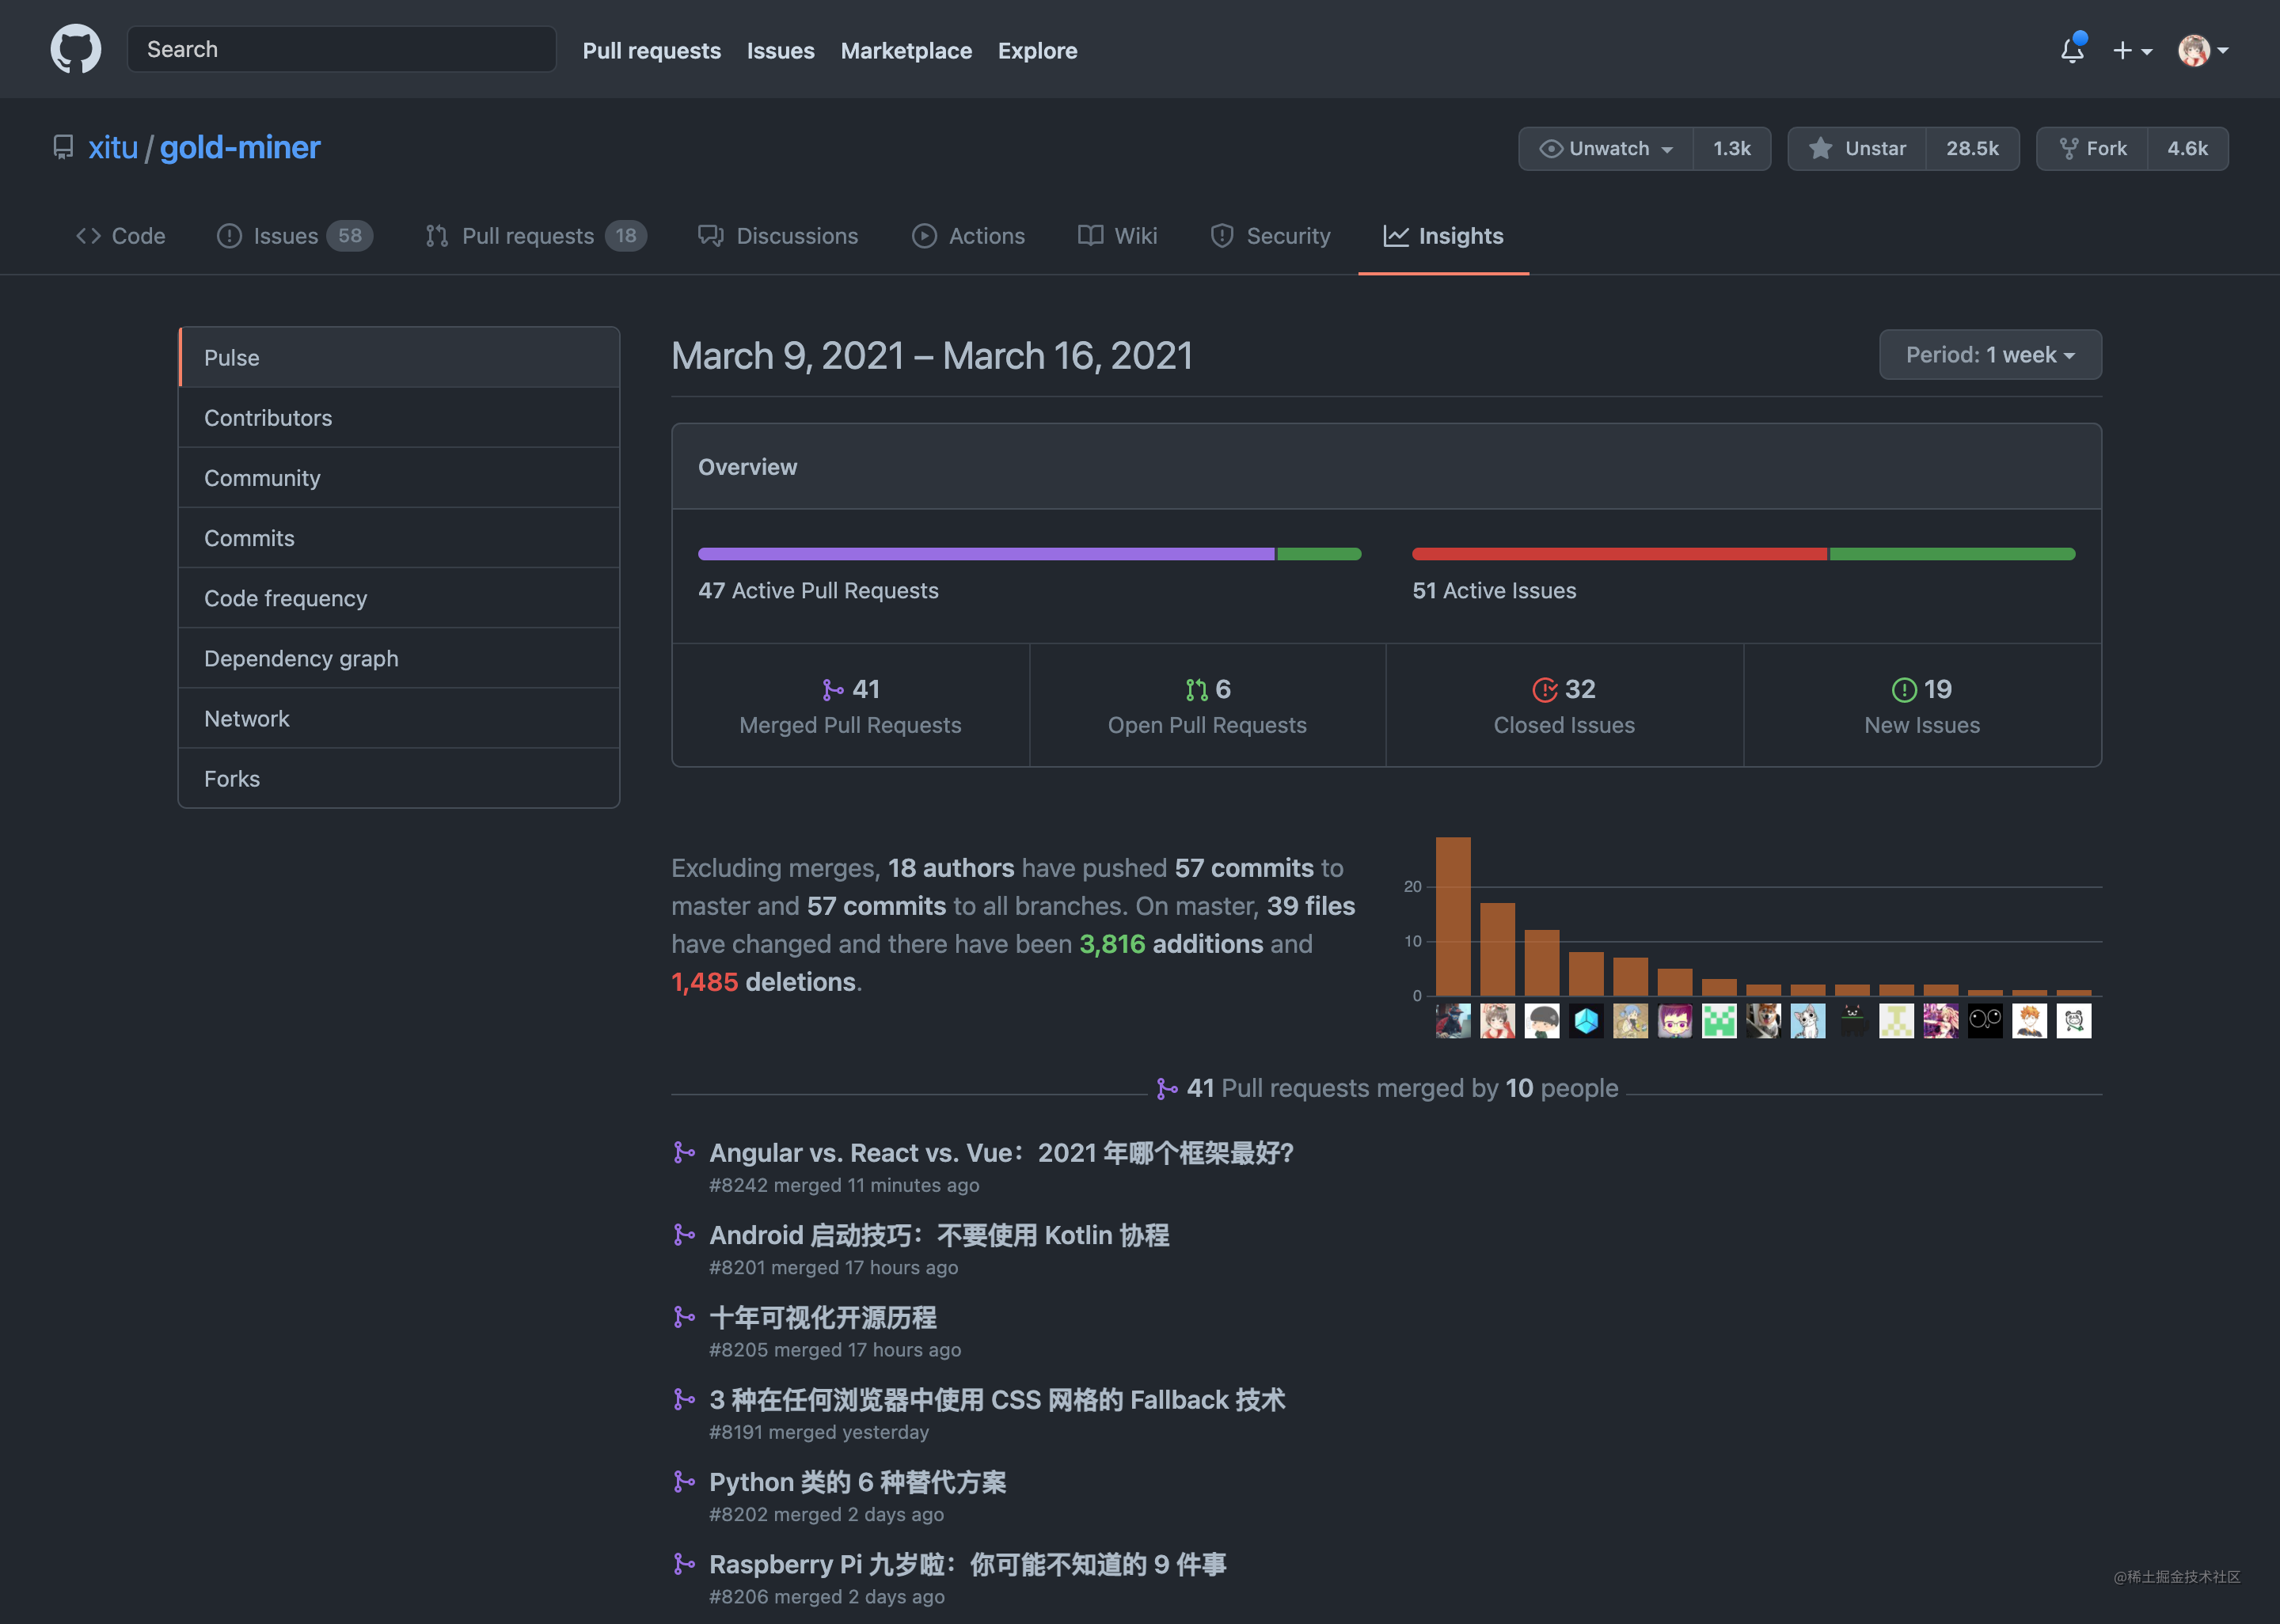The height and width of the screenshot is (1624, 2280).
Task: Click the blue cube avatar in contributors chart
Action: coord(1586,1021)
